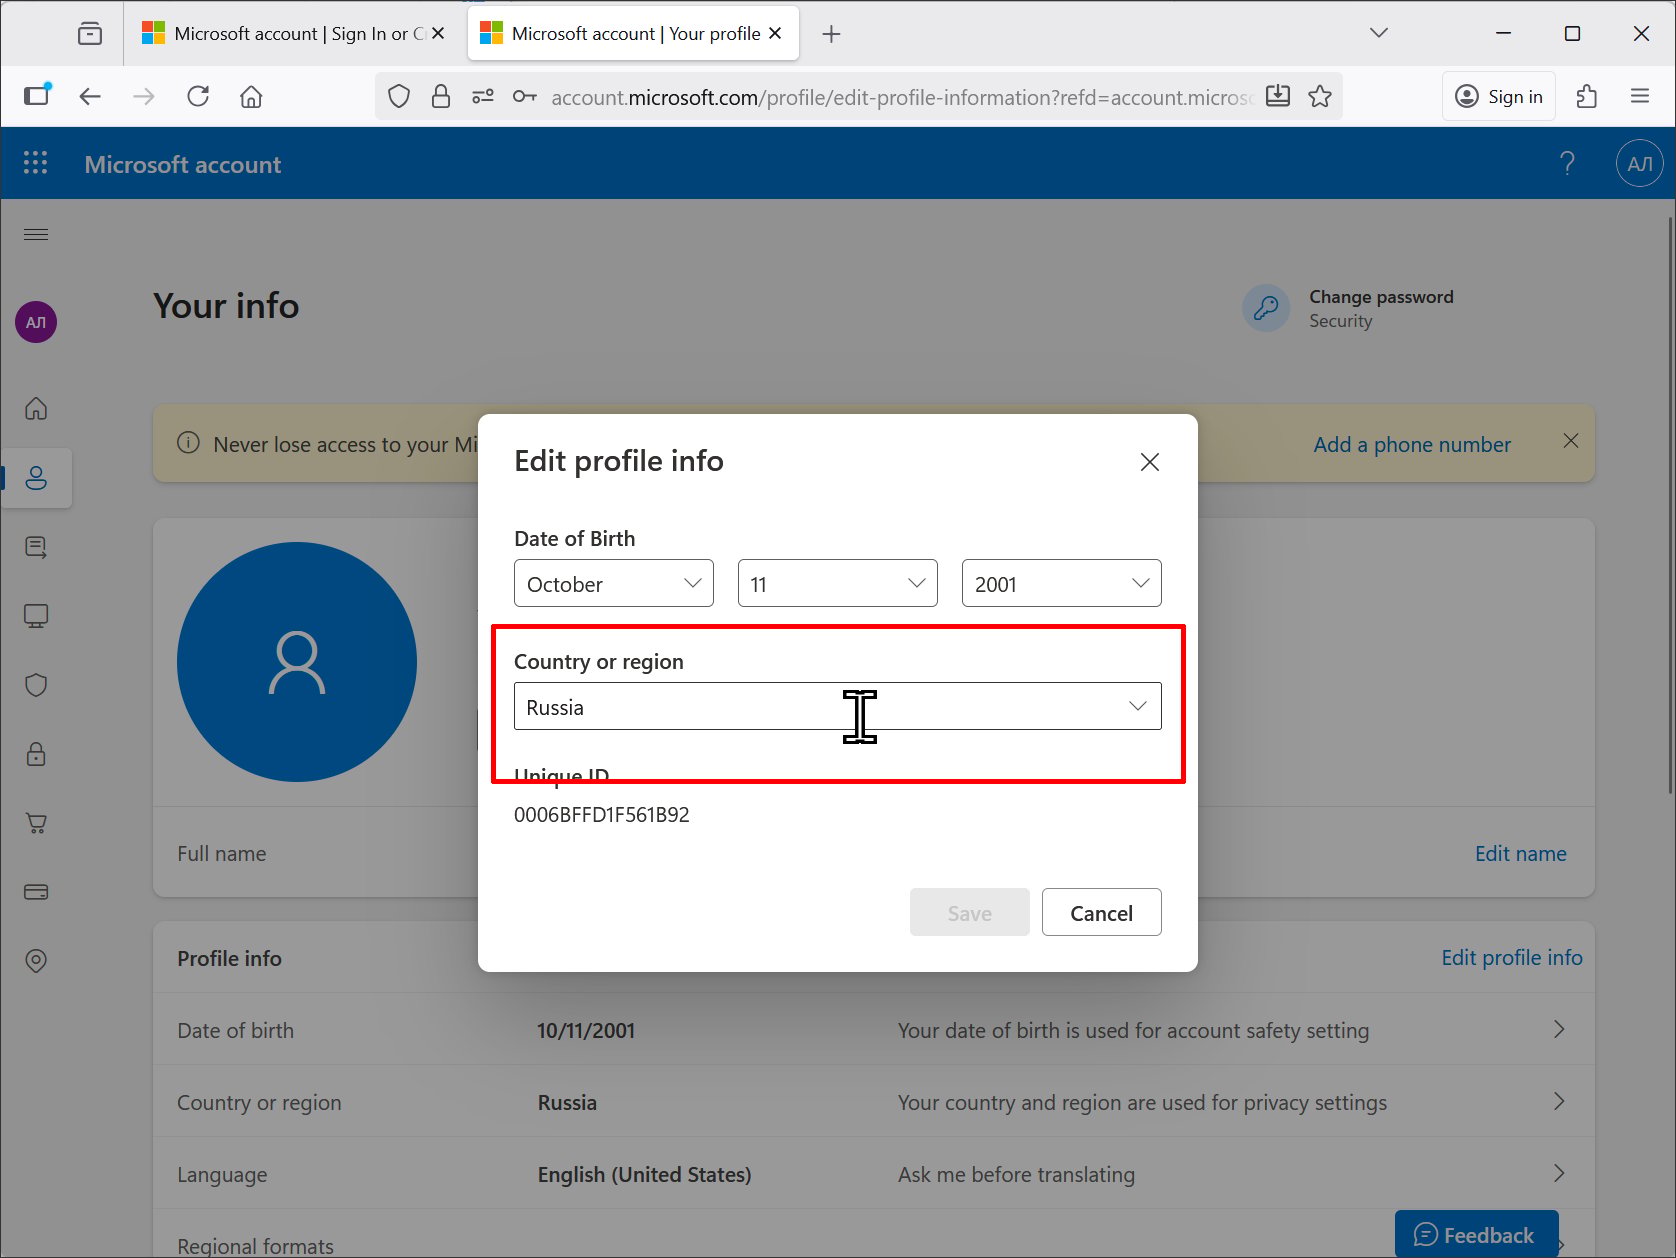This screenshot has height=1258, width=1676.
Task: Reload the current page
Action: click(x=198, y=96)
